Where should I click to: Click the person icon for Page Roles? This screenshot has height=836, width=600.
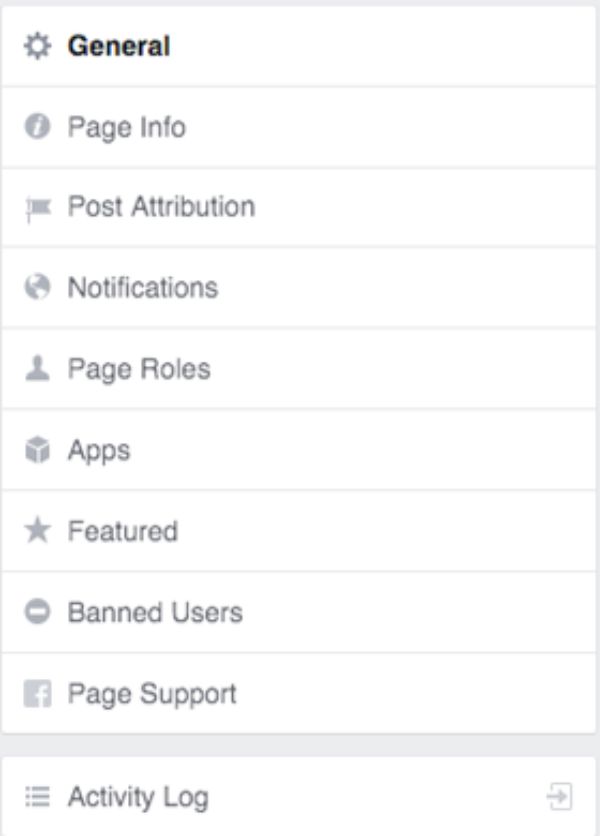tap(37, 369)
